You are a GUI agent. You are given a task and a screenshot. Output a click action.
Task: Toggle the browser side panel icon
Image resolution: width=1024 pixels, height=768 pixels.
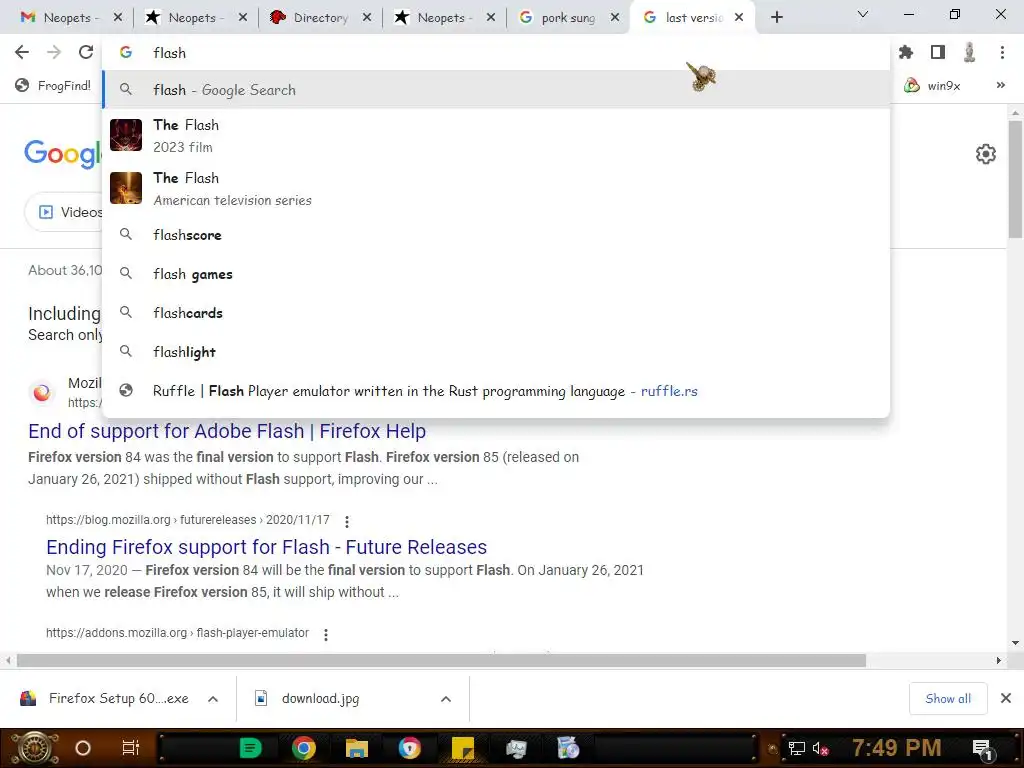click(938, 52)
